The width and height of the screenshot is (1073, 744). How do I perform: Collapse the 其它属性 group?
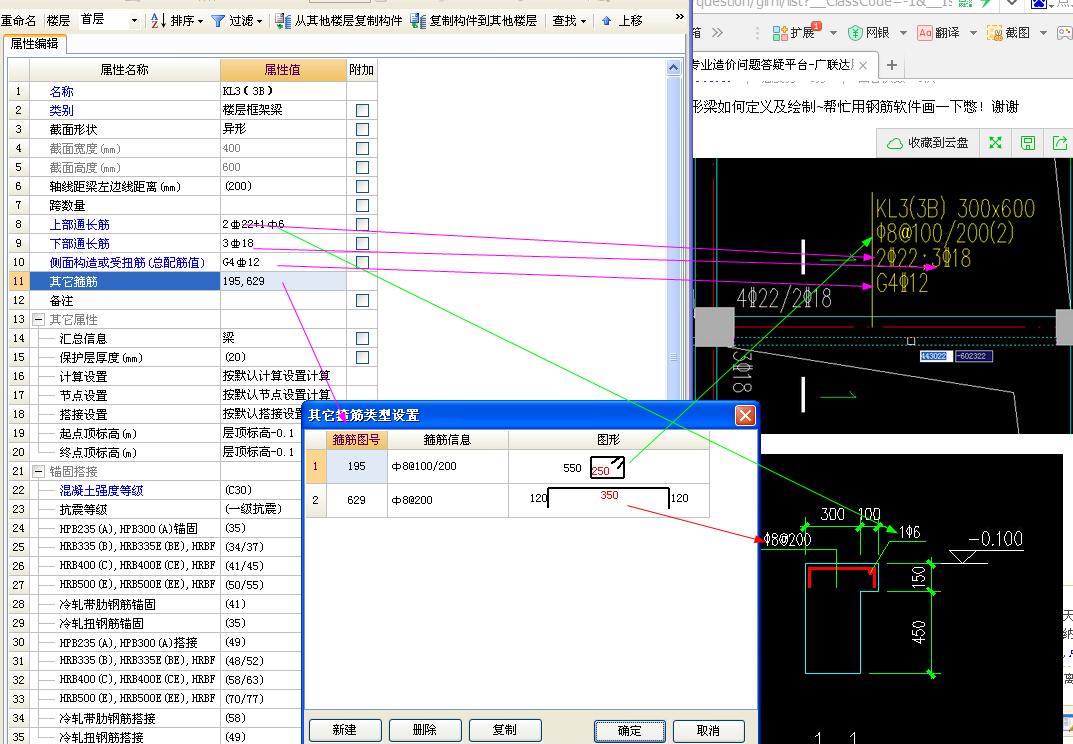(38, 320)
